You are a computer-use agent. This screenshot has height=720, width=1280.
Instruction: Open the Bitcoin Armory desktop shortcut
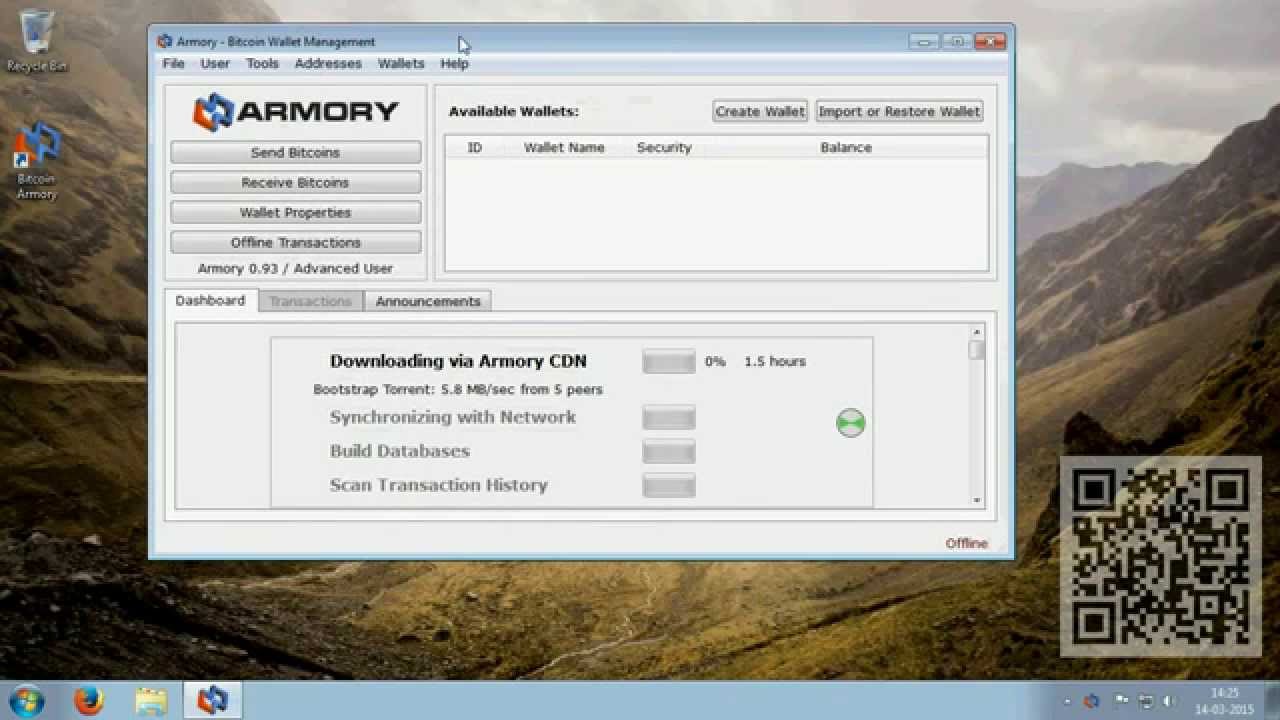[37, 160]
